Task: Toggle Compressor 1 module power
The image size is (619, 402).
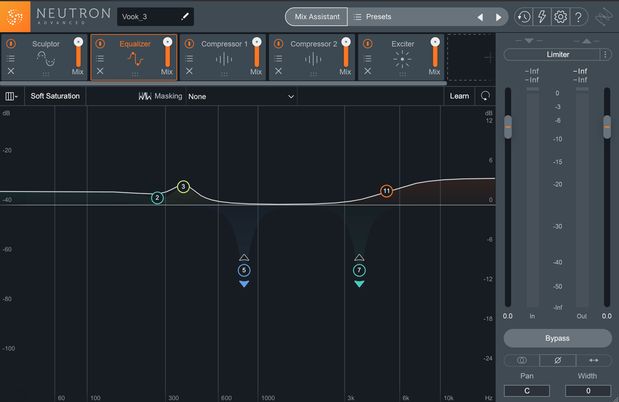Action: click(x=189, y=43)
